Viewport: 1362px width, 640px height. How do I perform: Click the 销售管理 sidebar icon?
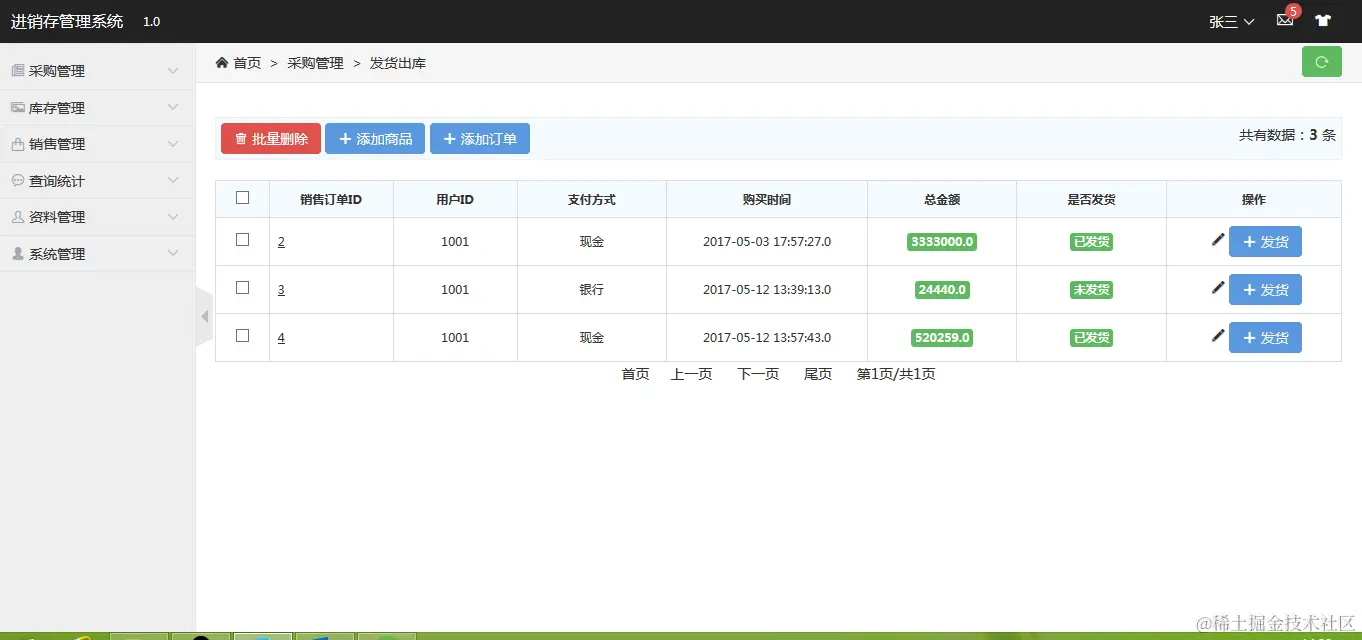(18, 144)
